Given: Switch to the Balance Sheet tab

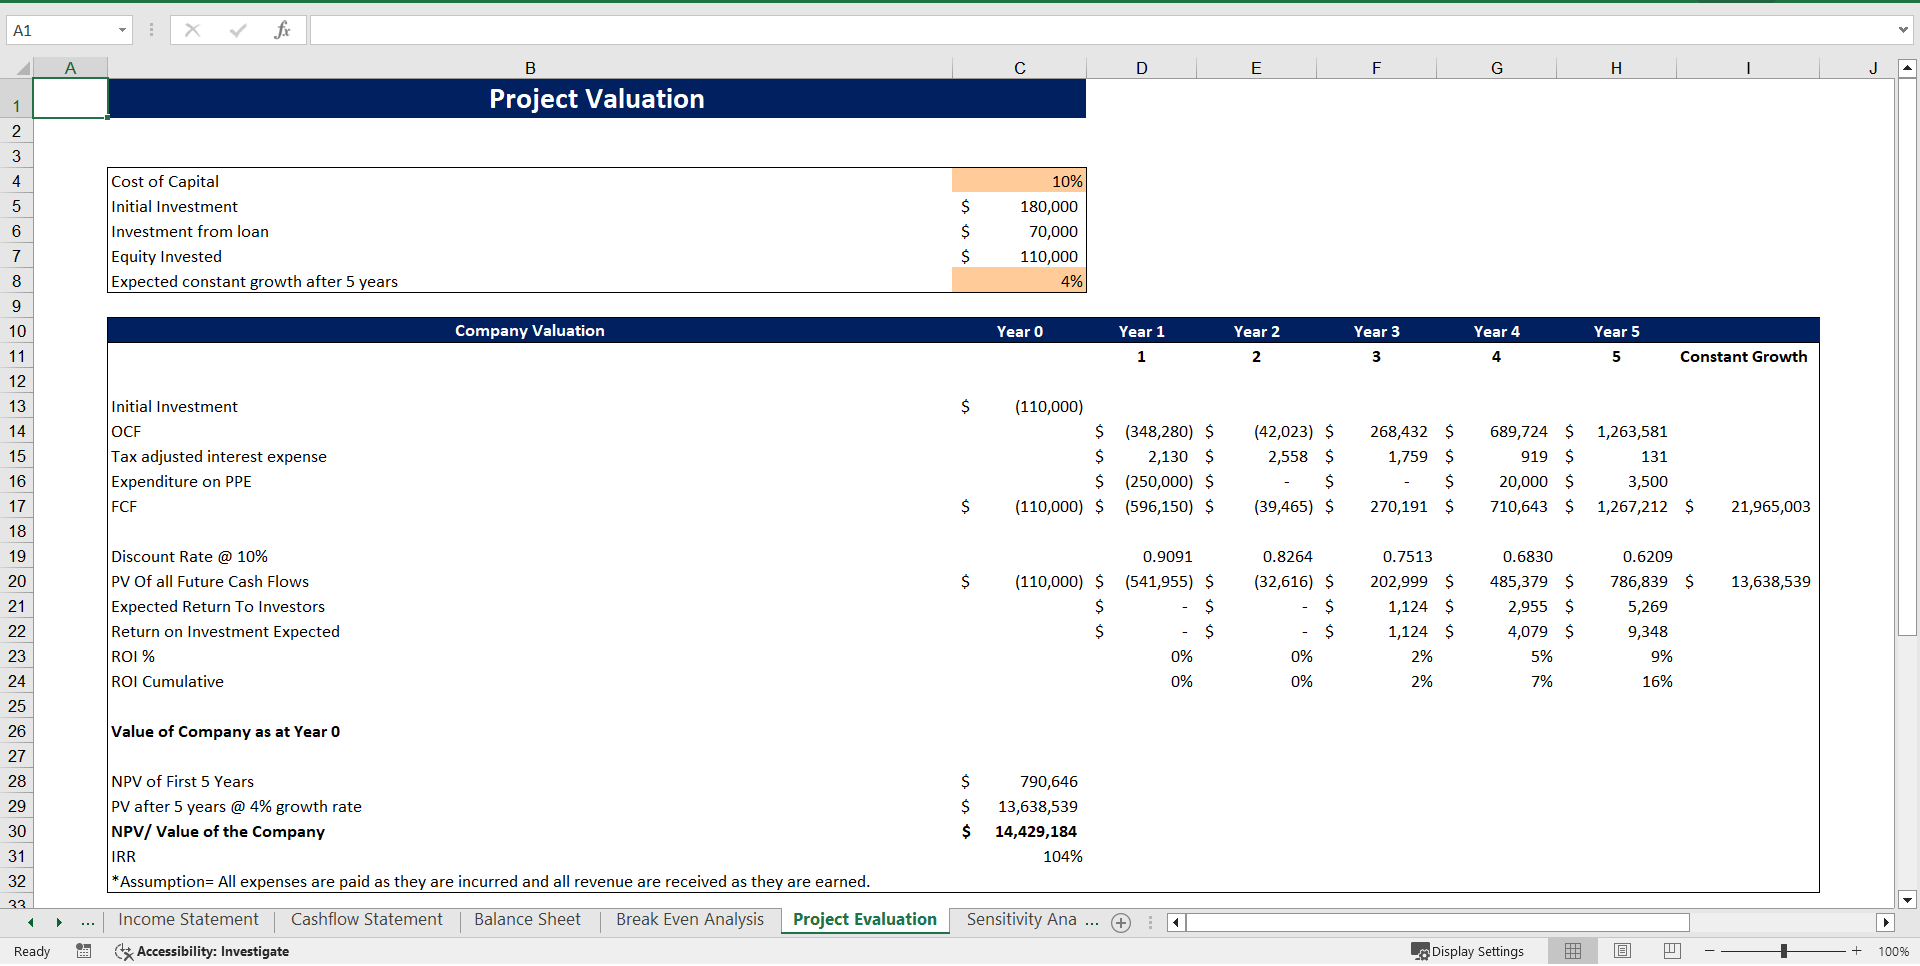Looking at the screenshot, I should click(x=527, y=920).
